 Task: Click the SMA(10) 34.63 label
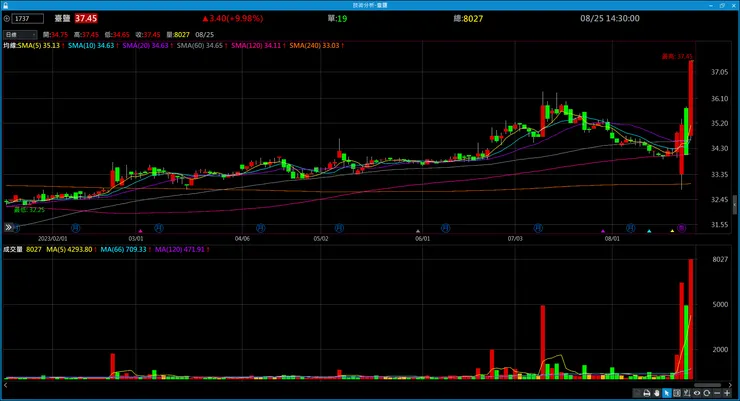(x=92, y=46)
